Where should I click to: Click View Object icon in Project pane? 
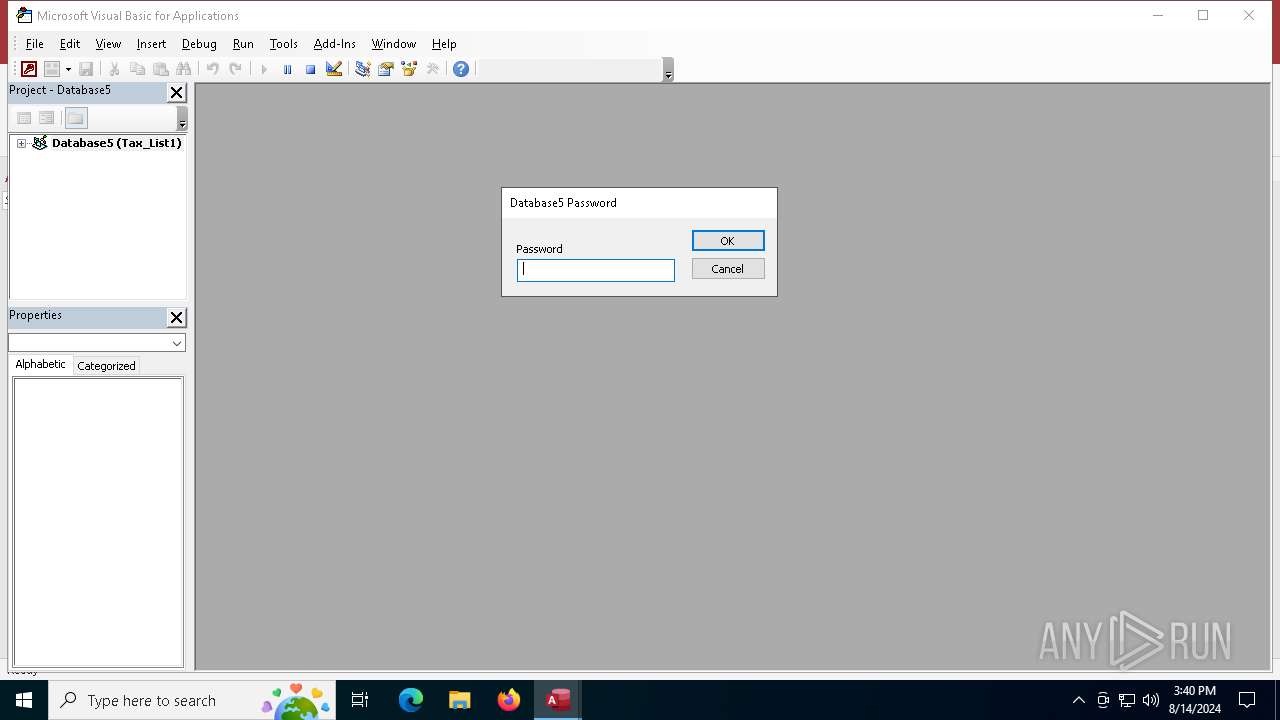pos(46,118)
